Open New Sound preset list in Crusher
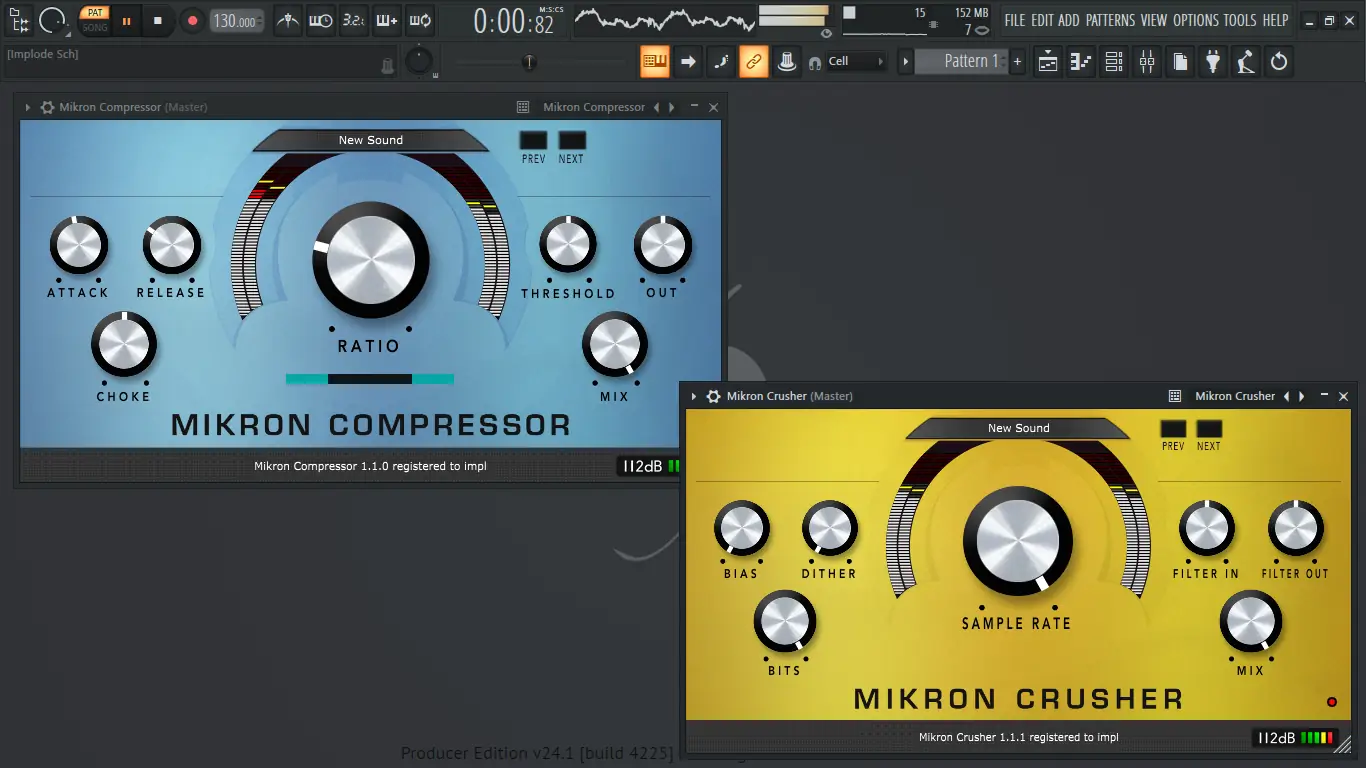 [1018, 428]
